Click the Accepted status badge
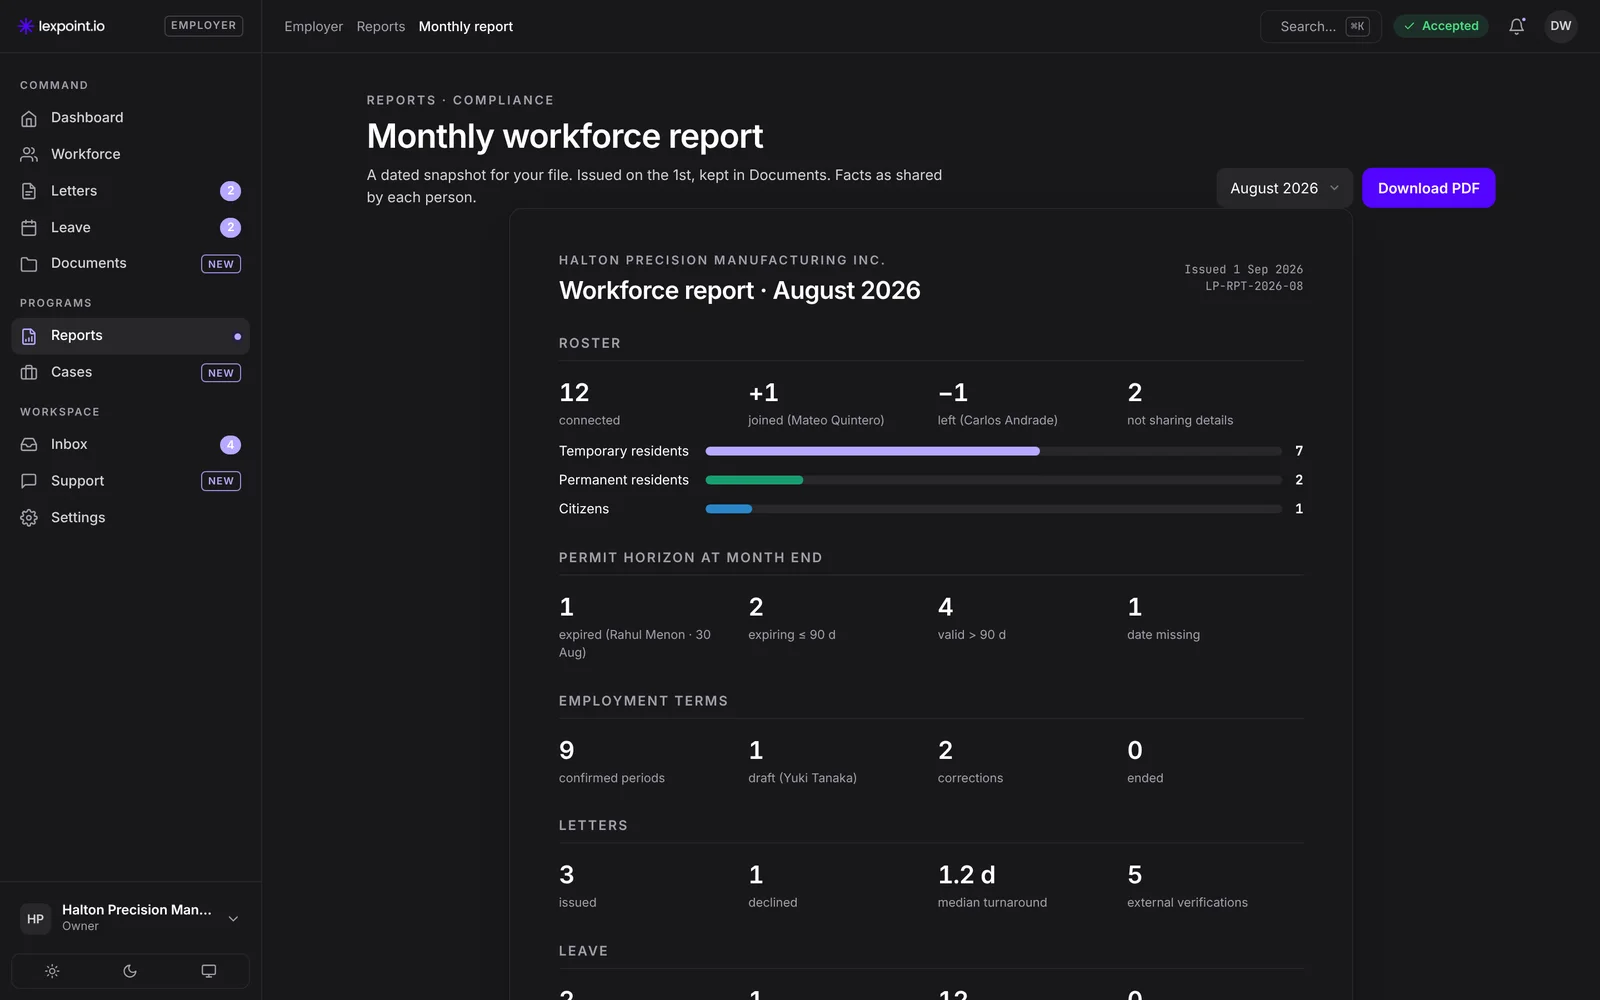The height and width of the screenshot is (1000, 1600). 1441,26
